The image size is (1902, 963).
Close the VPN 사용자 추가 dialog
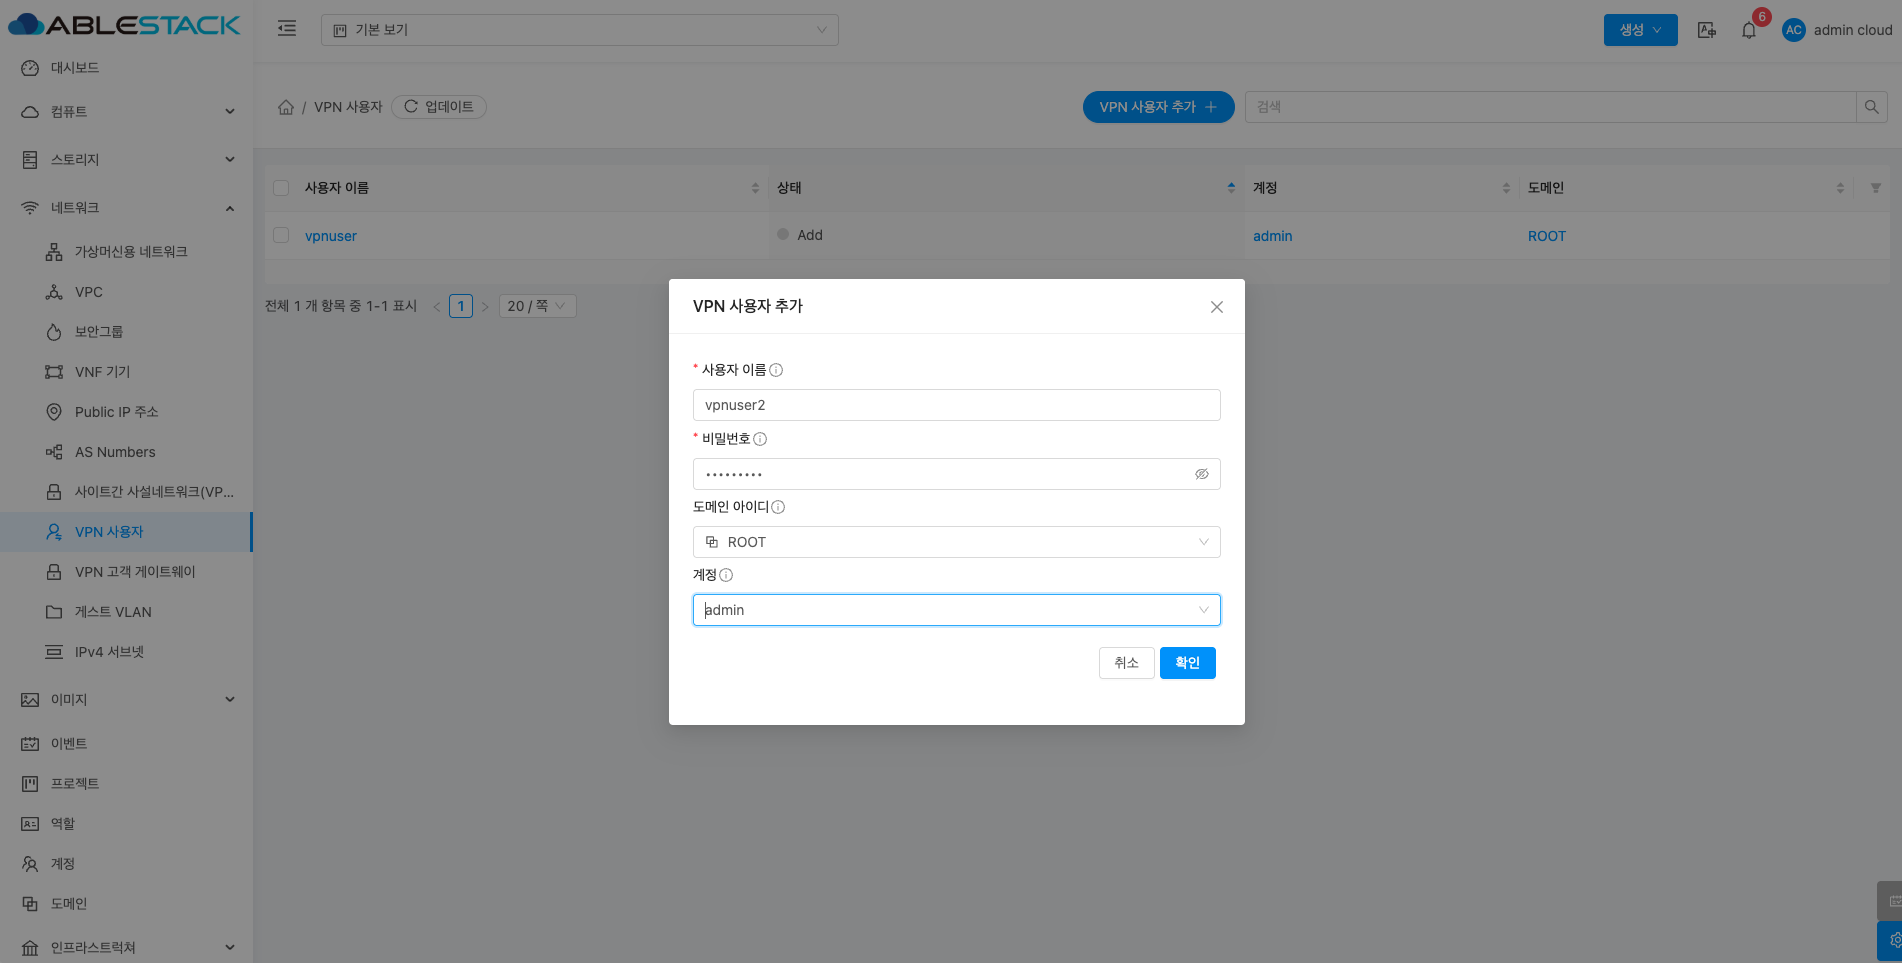[1216, 307]
